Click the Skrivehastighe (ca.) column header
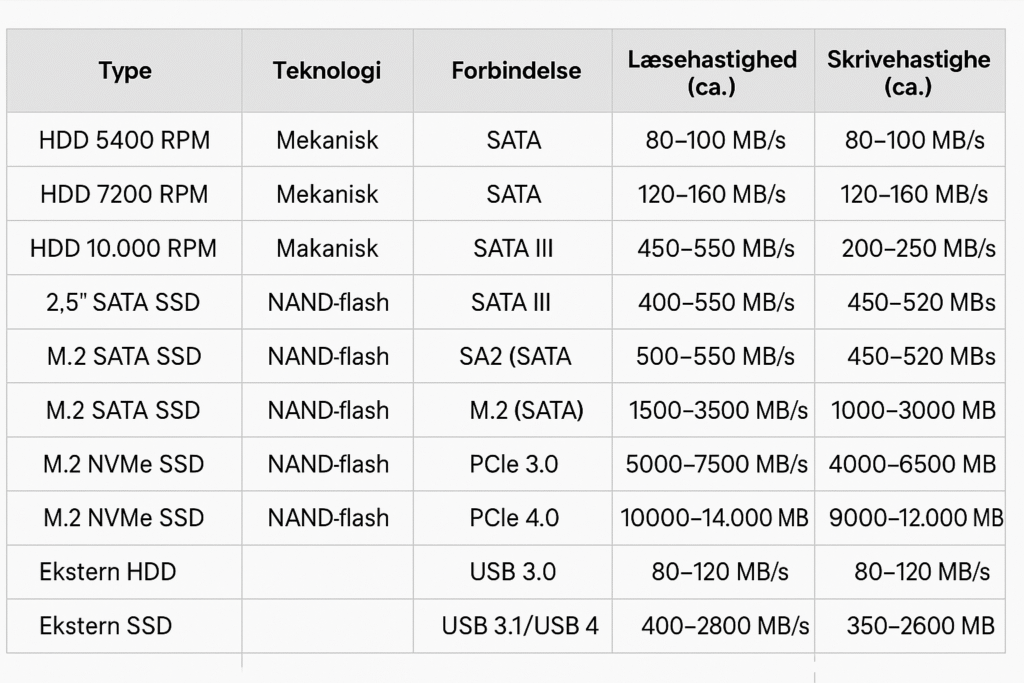 pyautogui.click(x=908, y=72)
